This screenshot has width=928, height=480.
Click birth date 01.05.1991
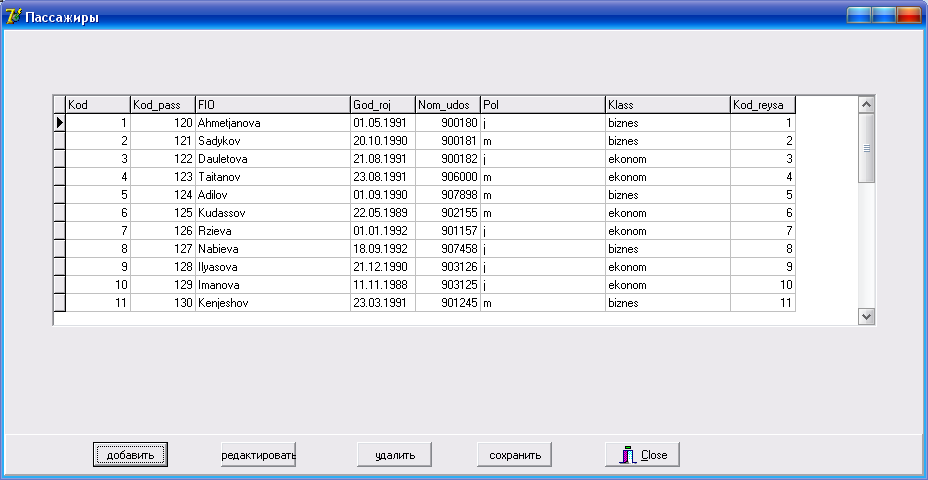[383, 123]
